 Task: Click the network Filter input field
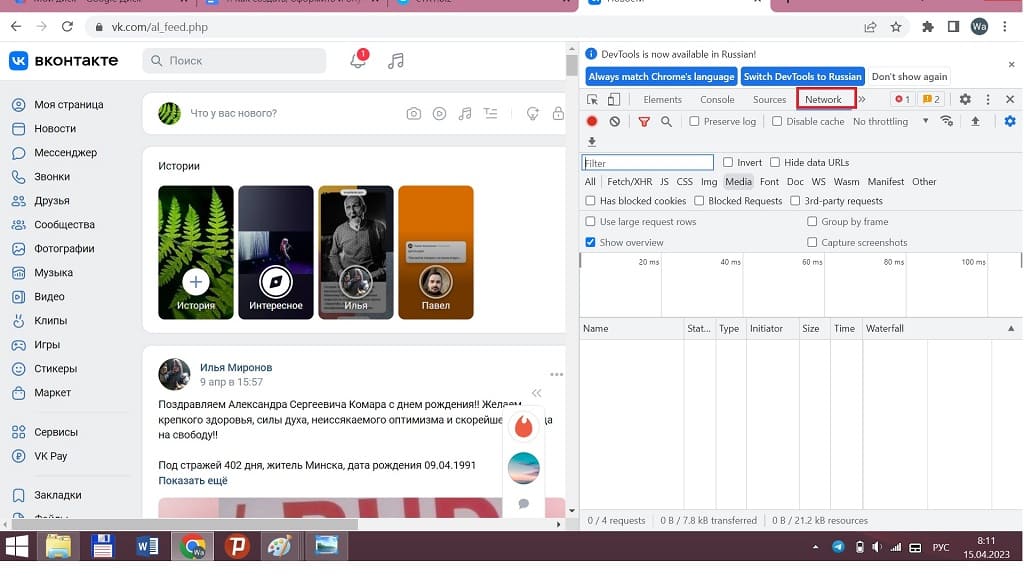coord(647,163)
